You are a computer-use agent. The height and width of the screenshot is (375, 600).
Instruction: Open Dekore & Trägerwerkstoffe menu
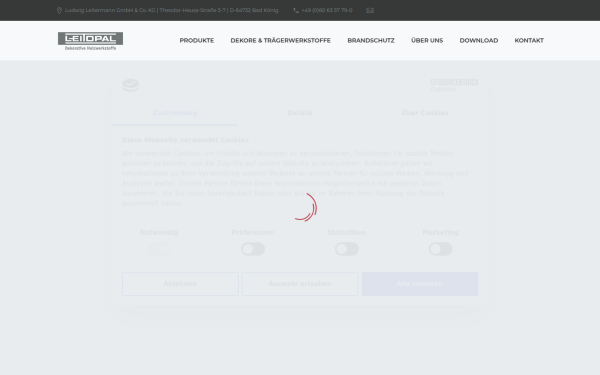click(280, 41)
